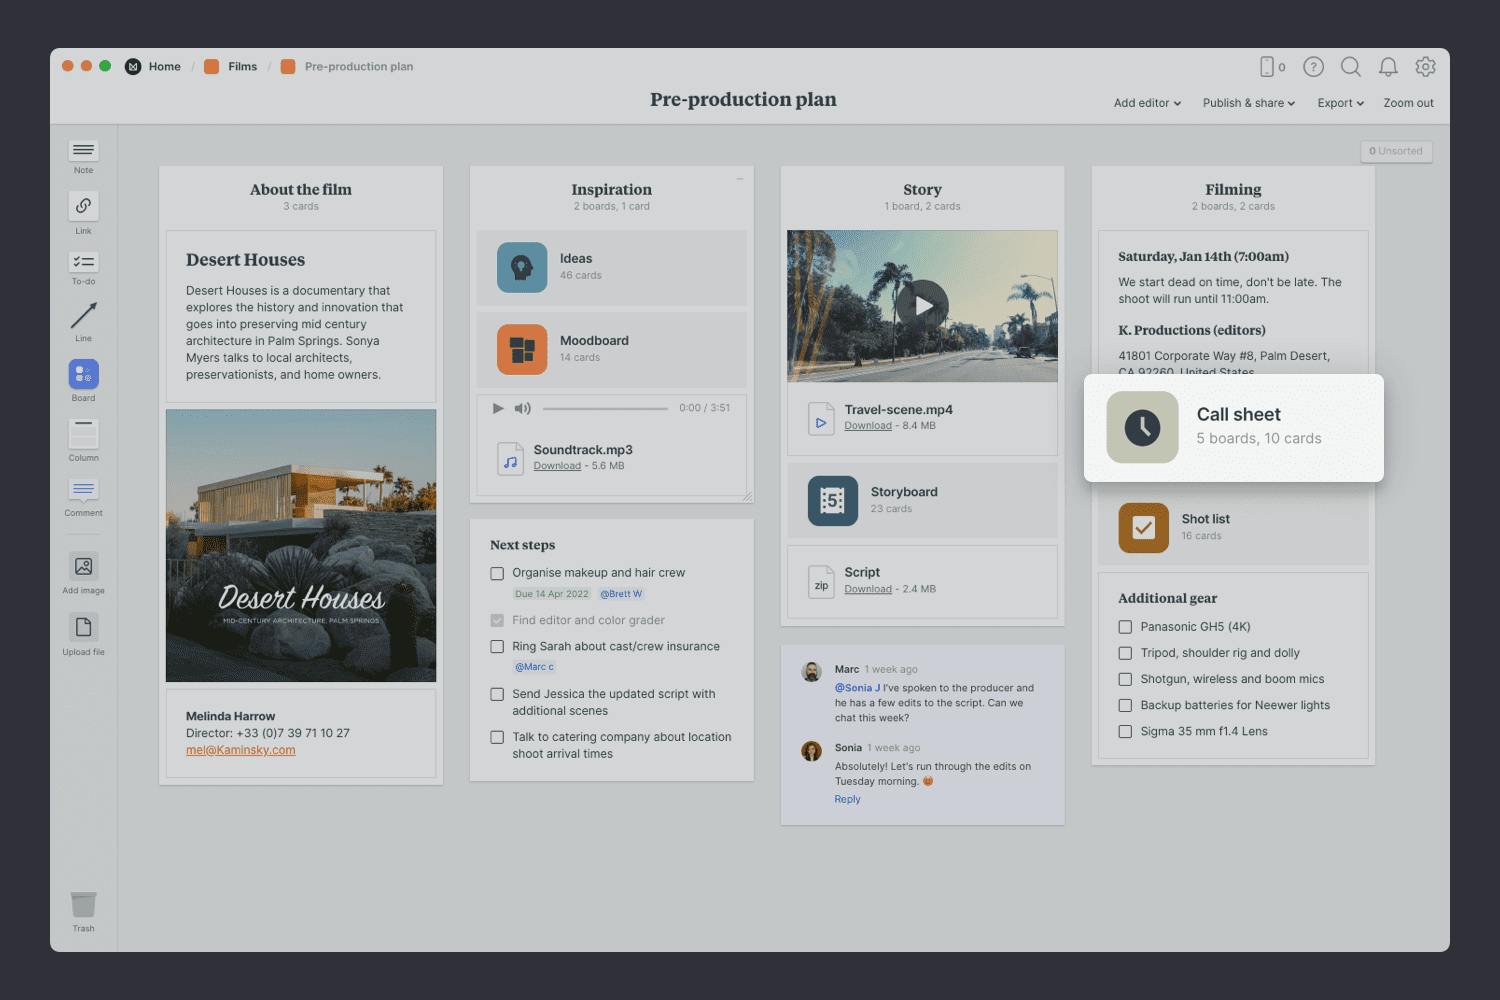The width and height of the screenshot is (1500, 1000).
Task: Go to Home in breadcrumb
Action: (x=164, y=67)
